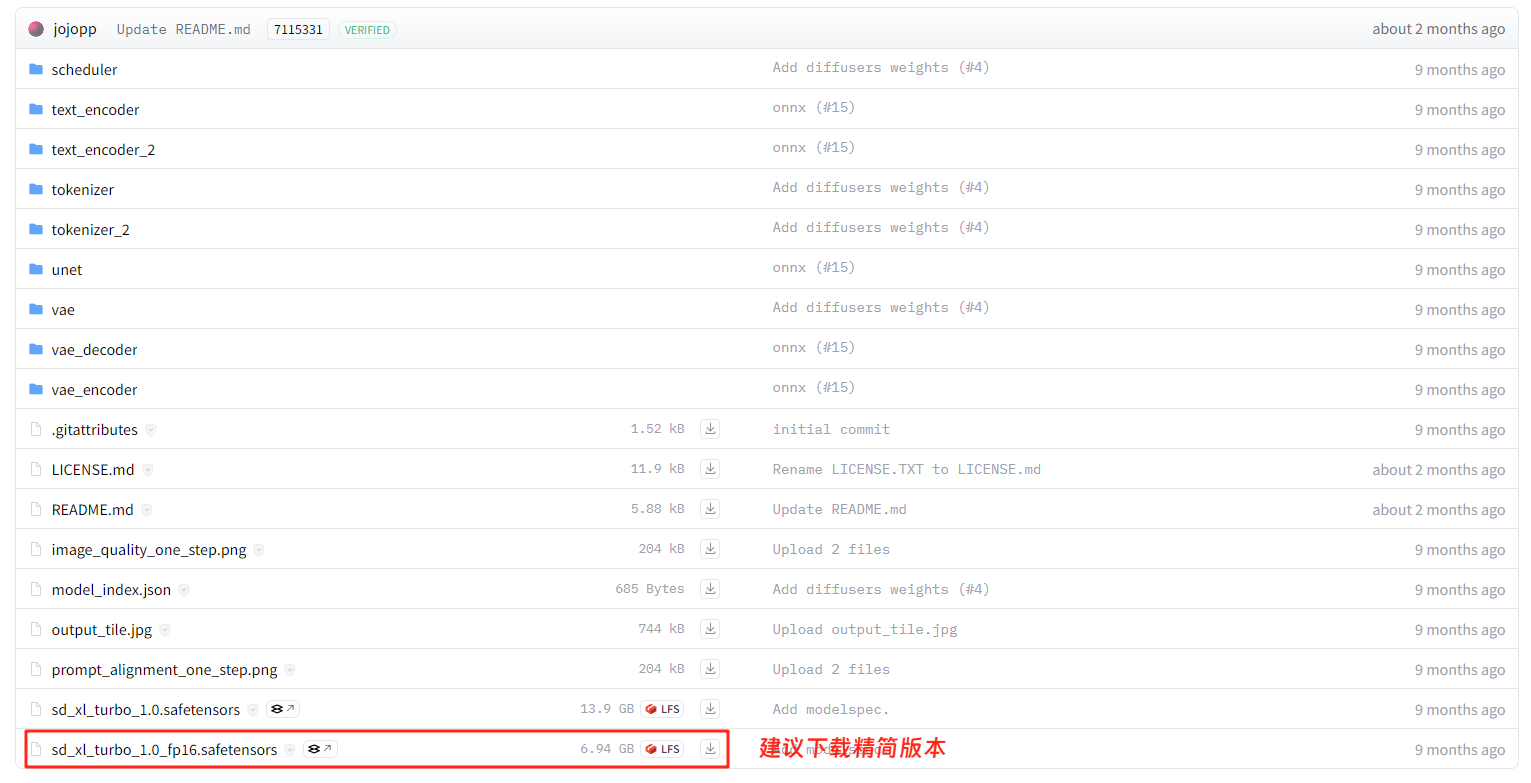The image size is (1531, 783).
Task: Download prompt_alignment_one_step.png via its download icon
Action: pyautogui.click(x=710, y=669)
